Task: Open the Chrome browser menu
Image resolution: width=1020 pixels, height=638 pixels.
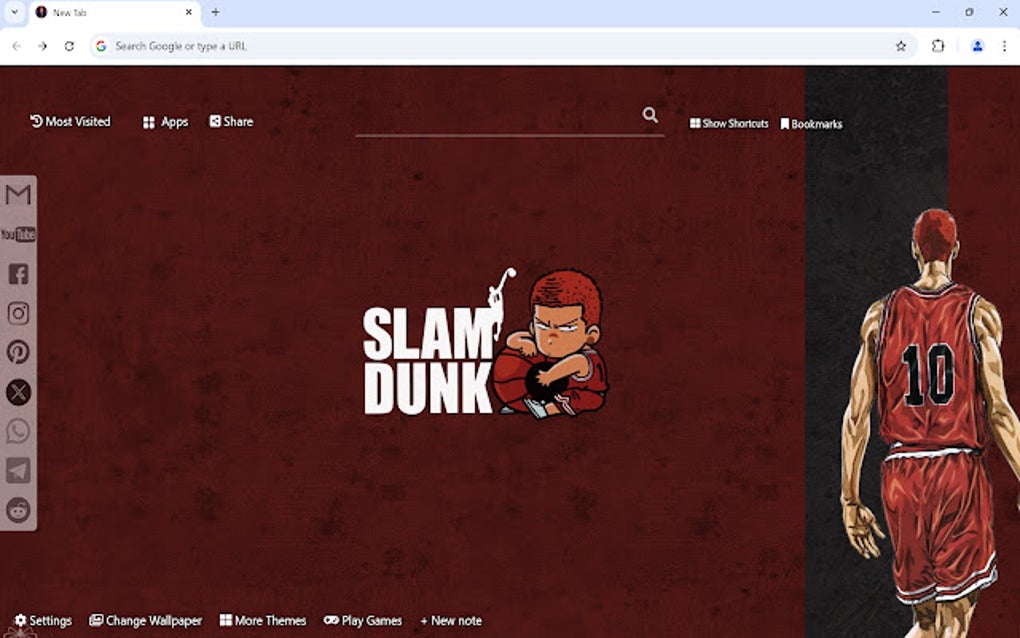Action: coord(1005,46)
